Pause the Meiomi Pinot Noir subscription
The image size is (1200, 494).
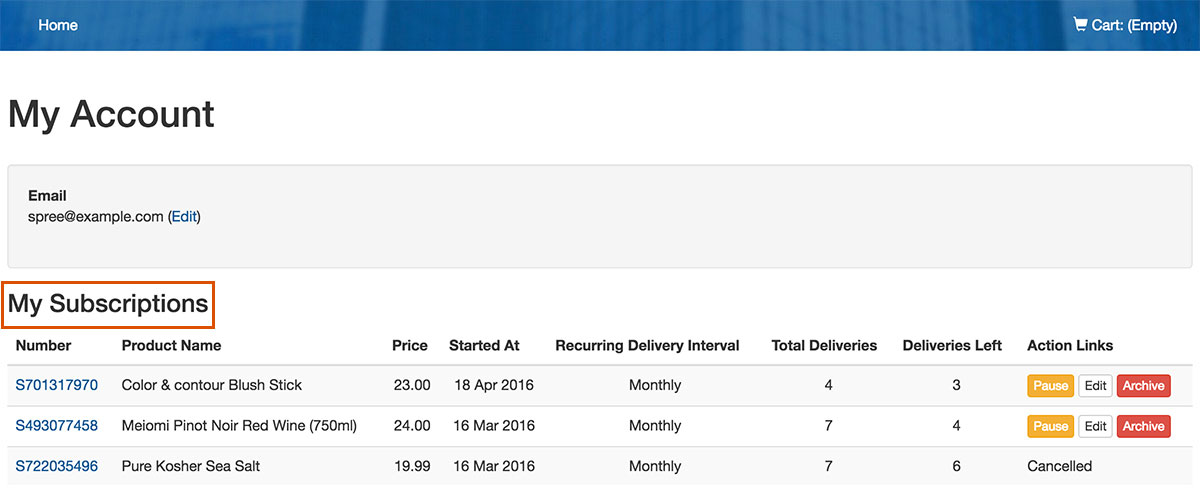click(x=1050, y=426)
